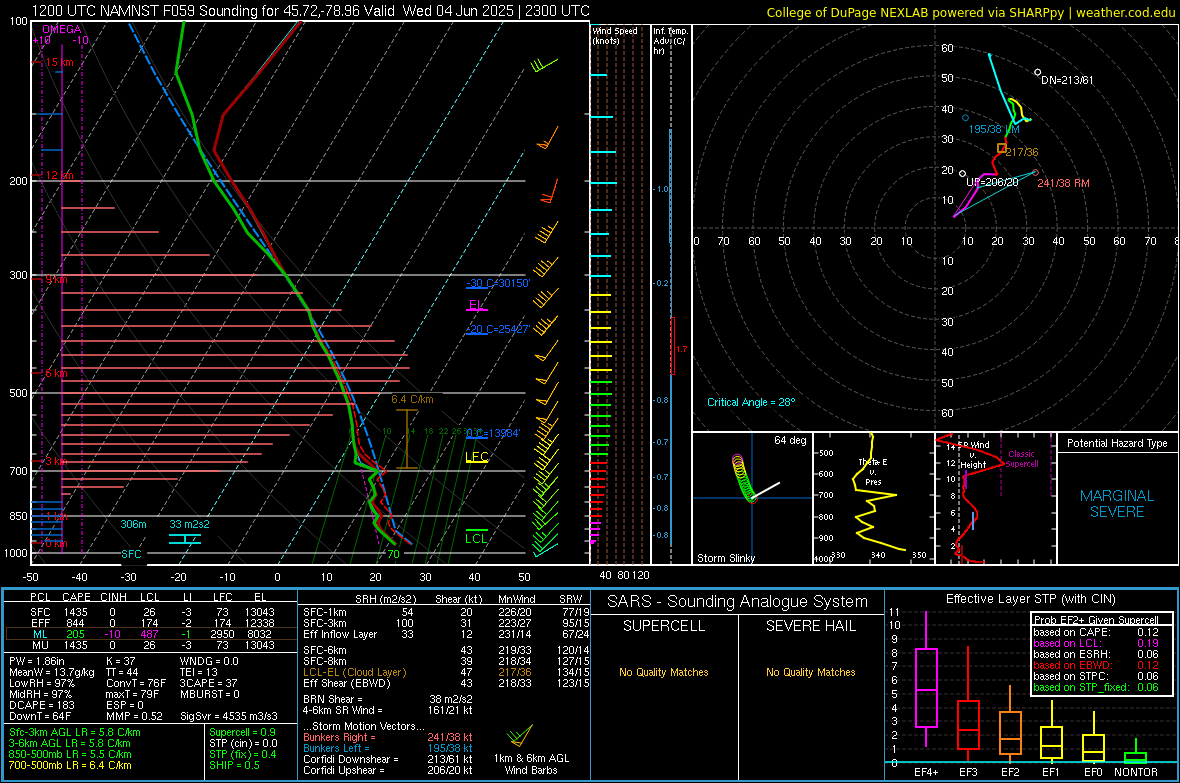The width and height of the screenshot is (1180, 783).
Task: Click the Classic Supercell label
Action: 1022,459
